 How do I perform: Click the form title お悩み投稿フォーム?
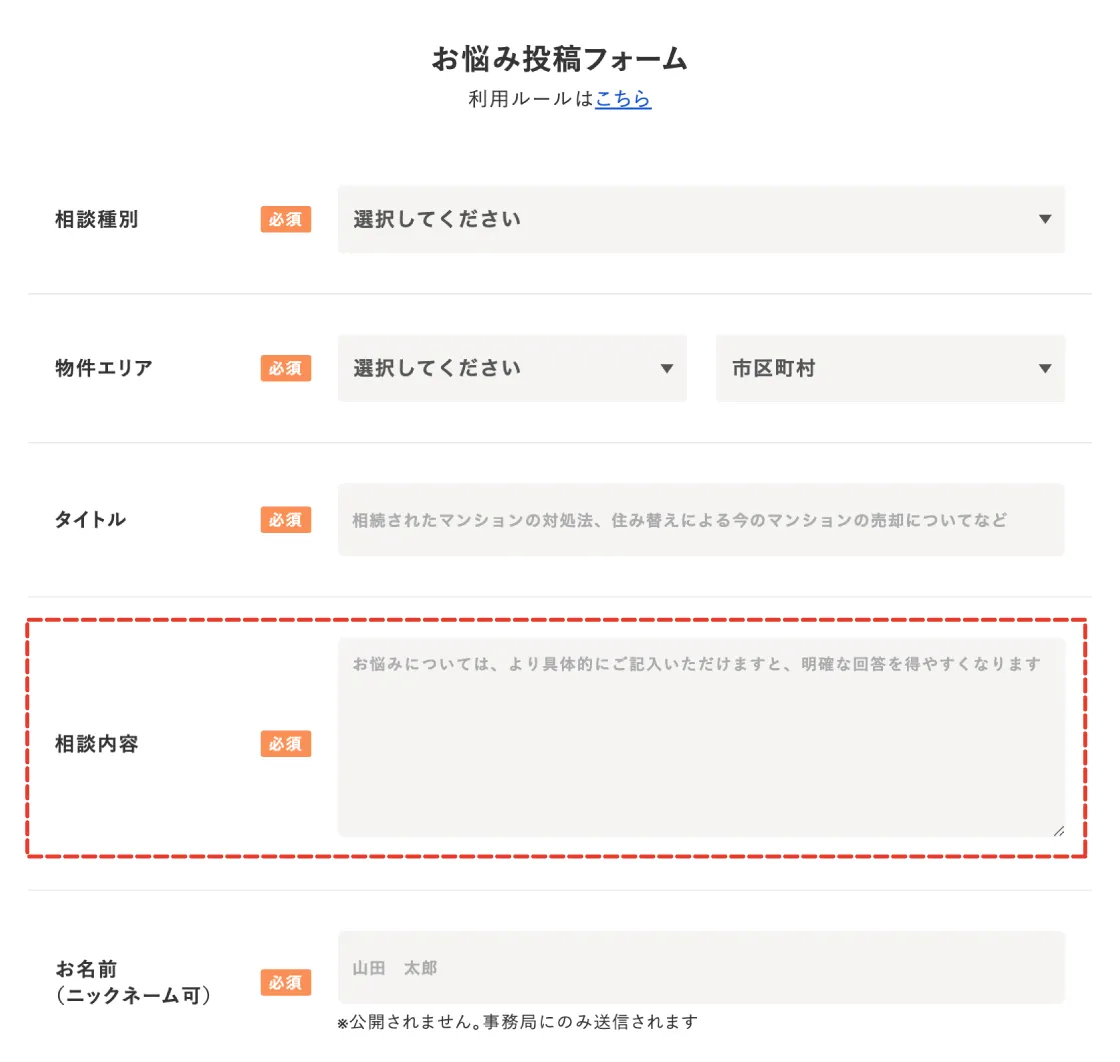click(560, 59)
